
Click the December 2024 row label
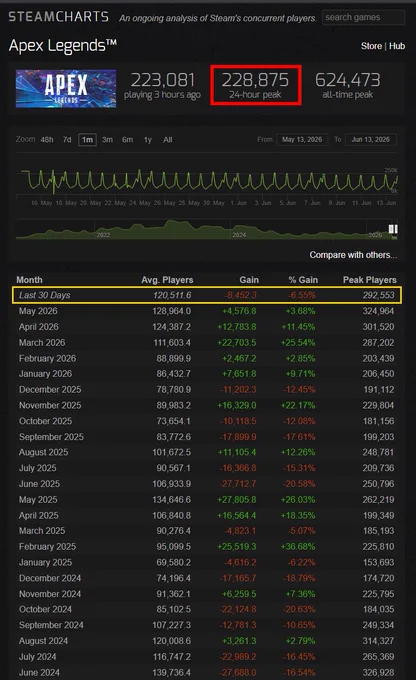(x=50, y=578)
